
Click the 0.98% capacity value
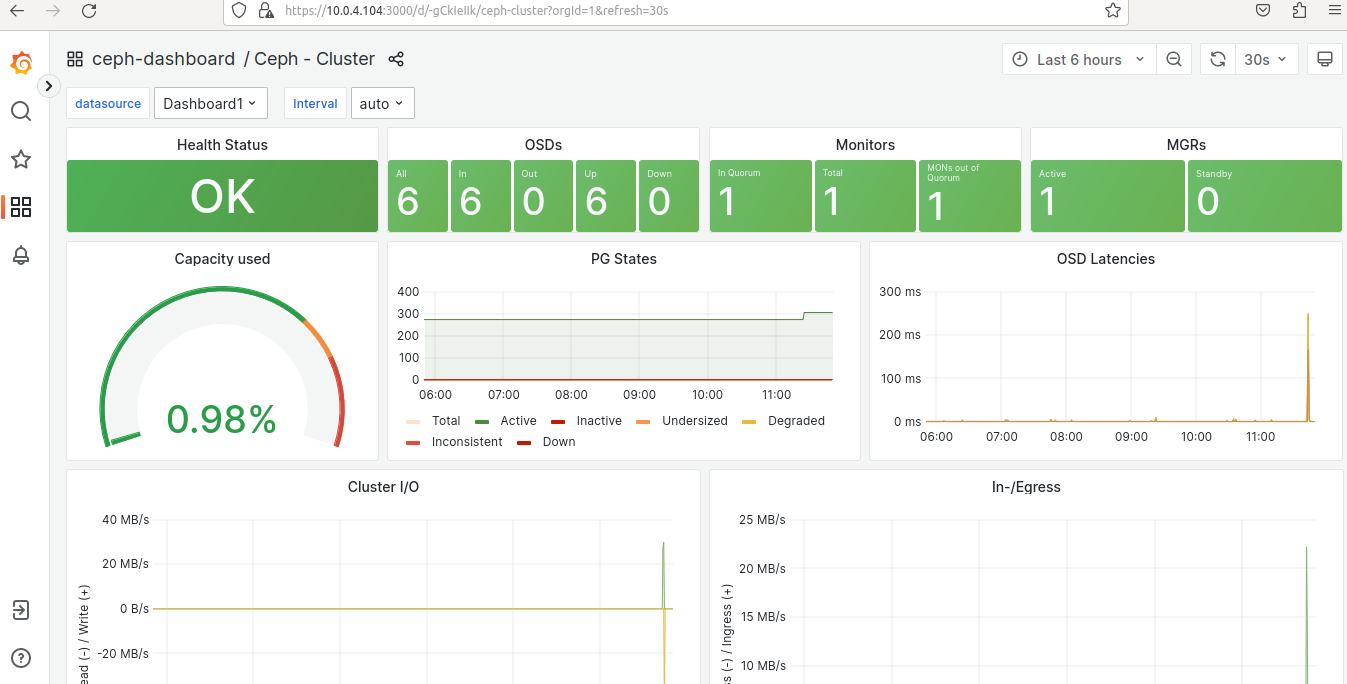(221, 419)
